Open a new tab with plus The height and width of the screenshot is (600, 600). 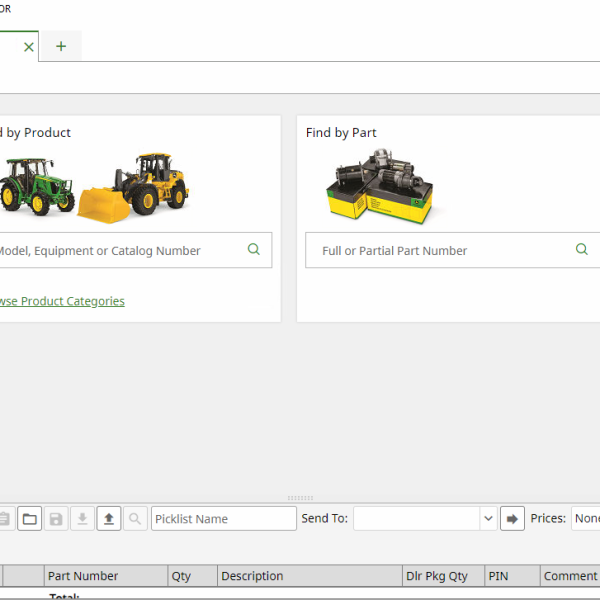pyautogui.click(x=61, y=46)
